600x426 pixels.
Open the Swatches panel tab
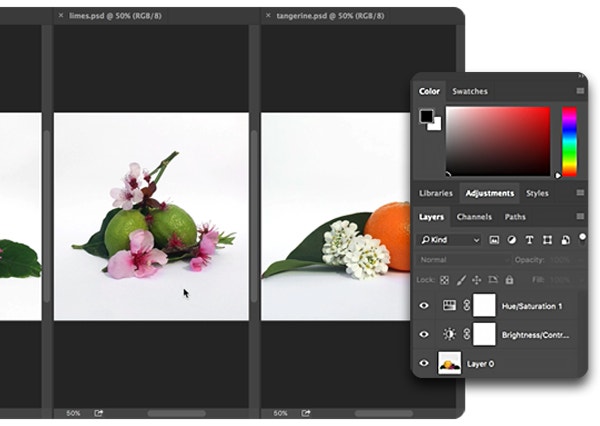[x=470, y=91]
